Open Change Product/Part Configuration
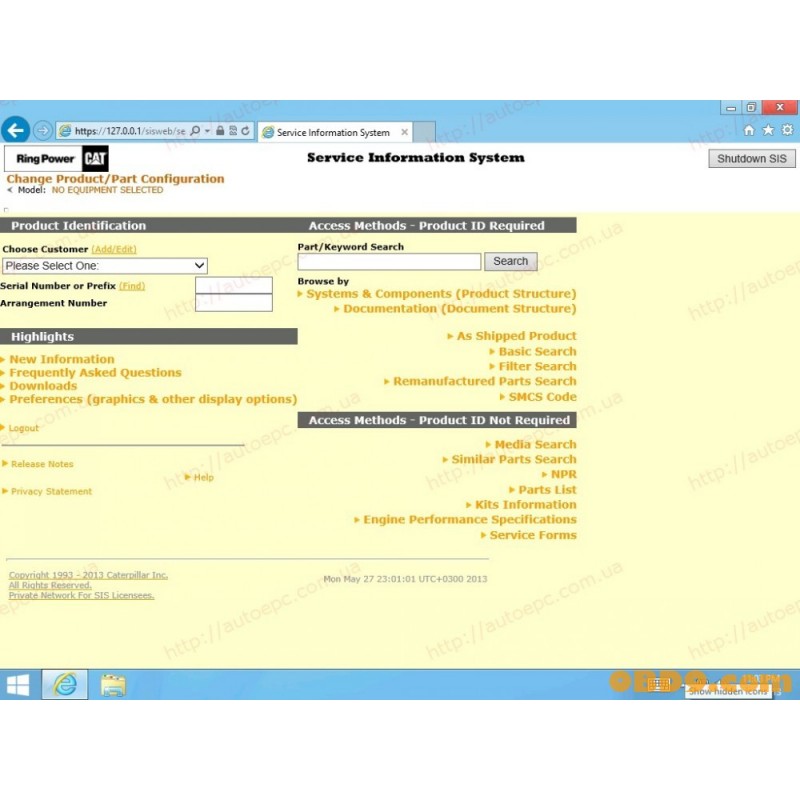The image size is (800, 800). (x=115, y=179)
